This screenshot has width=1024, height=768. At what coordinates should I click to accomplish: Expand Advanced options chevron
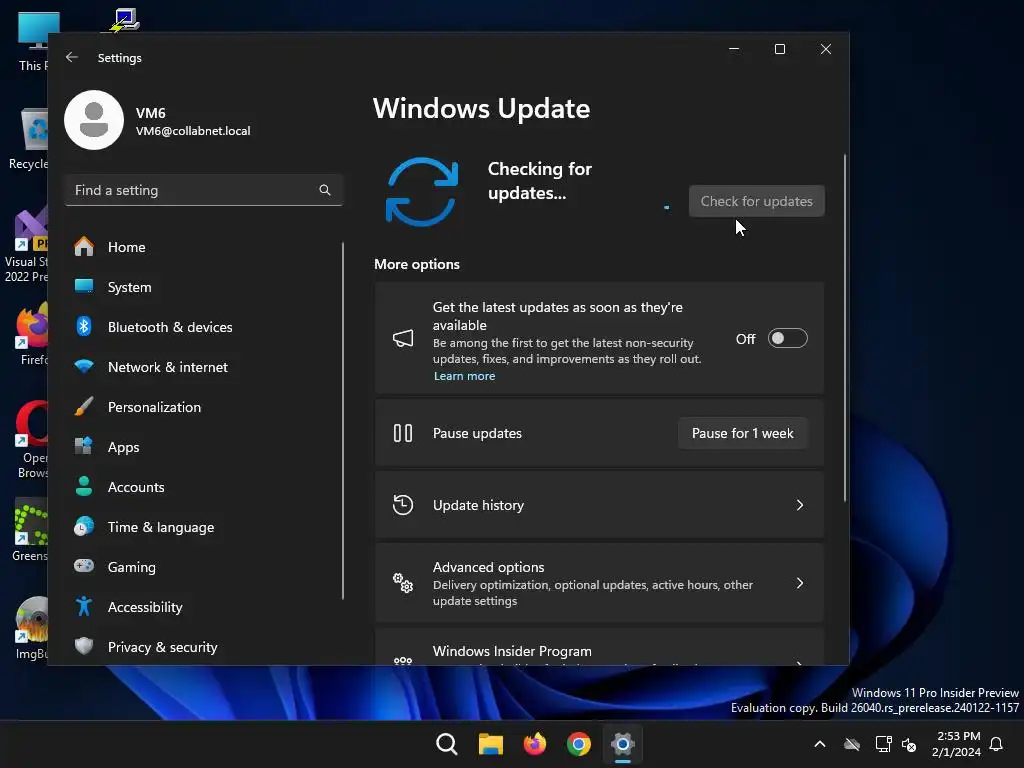point(800,583)
